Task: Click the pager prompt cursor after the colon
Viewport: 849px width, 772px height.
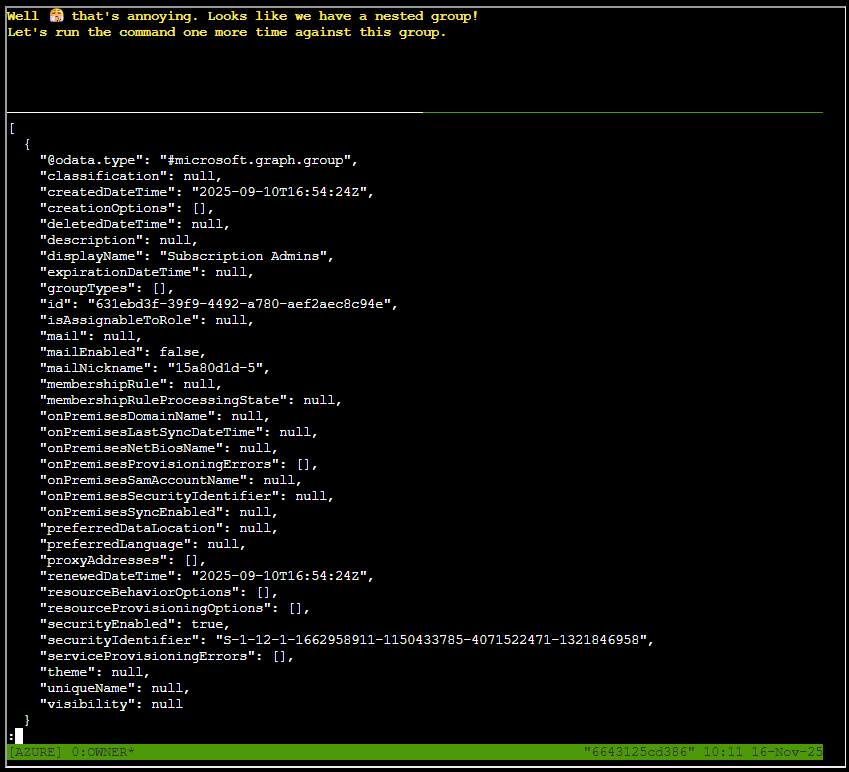Action: pyautogui.click(x=19, y=736)
